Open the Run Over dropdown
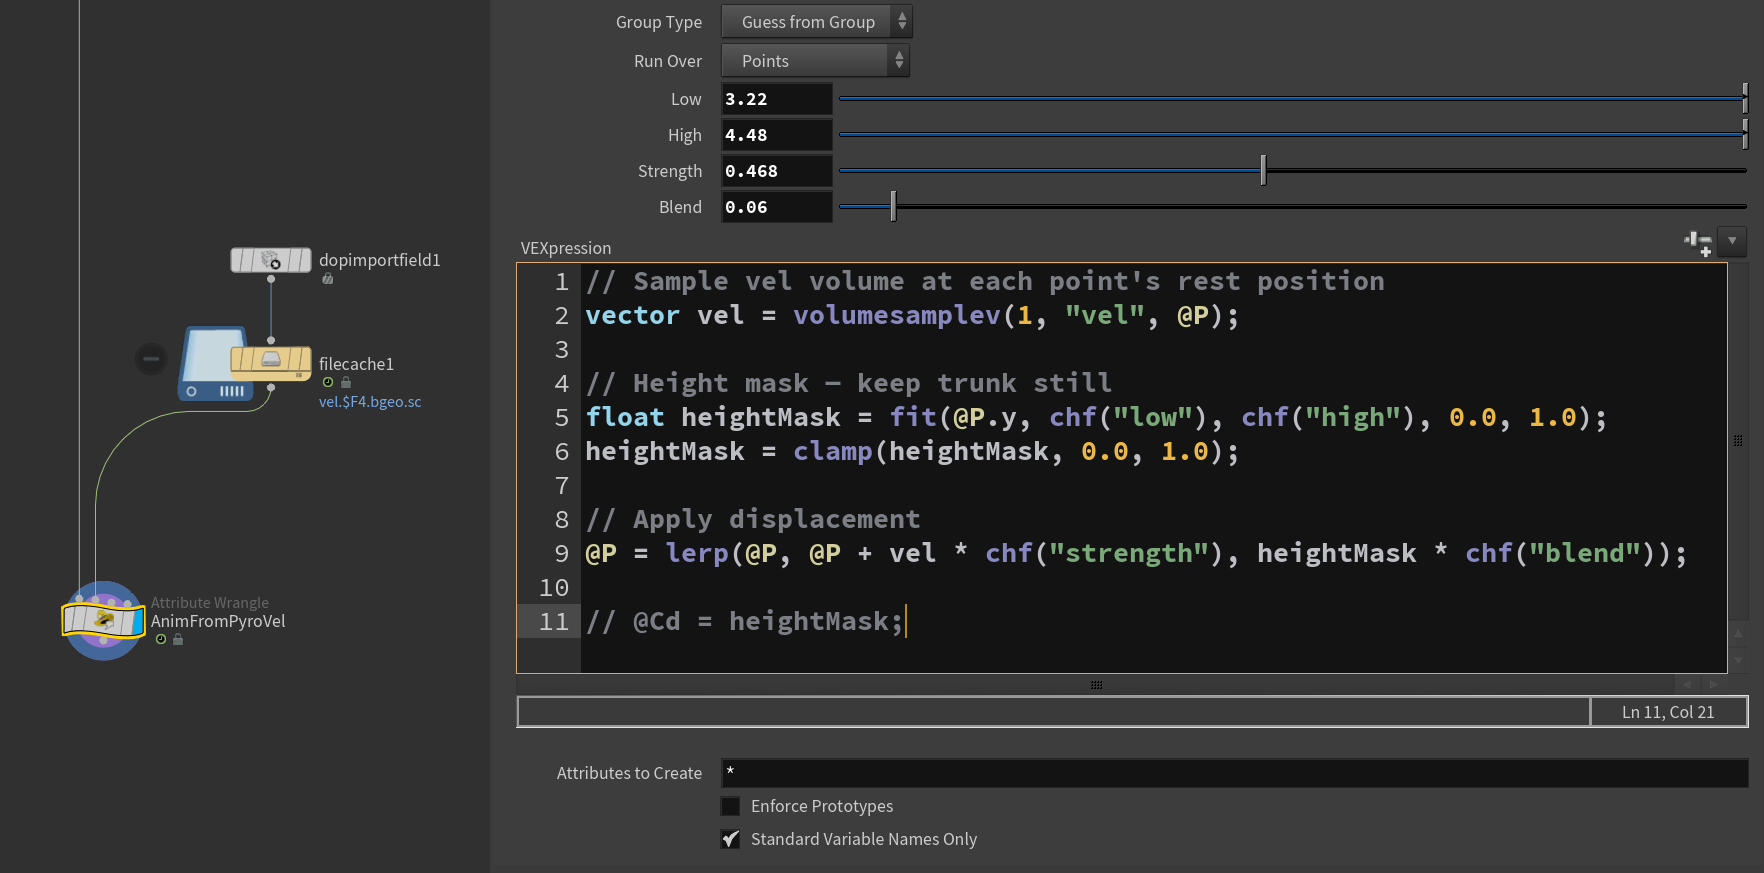This screenshot has height=873, width=1764. 814,61
